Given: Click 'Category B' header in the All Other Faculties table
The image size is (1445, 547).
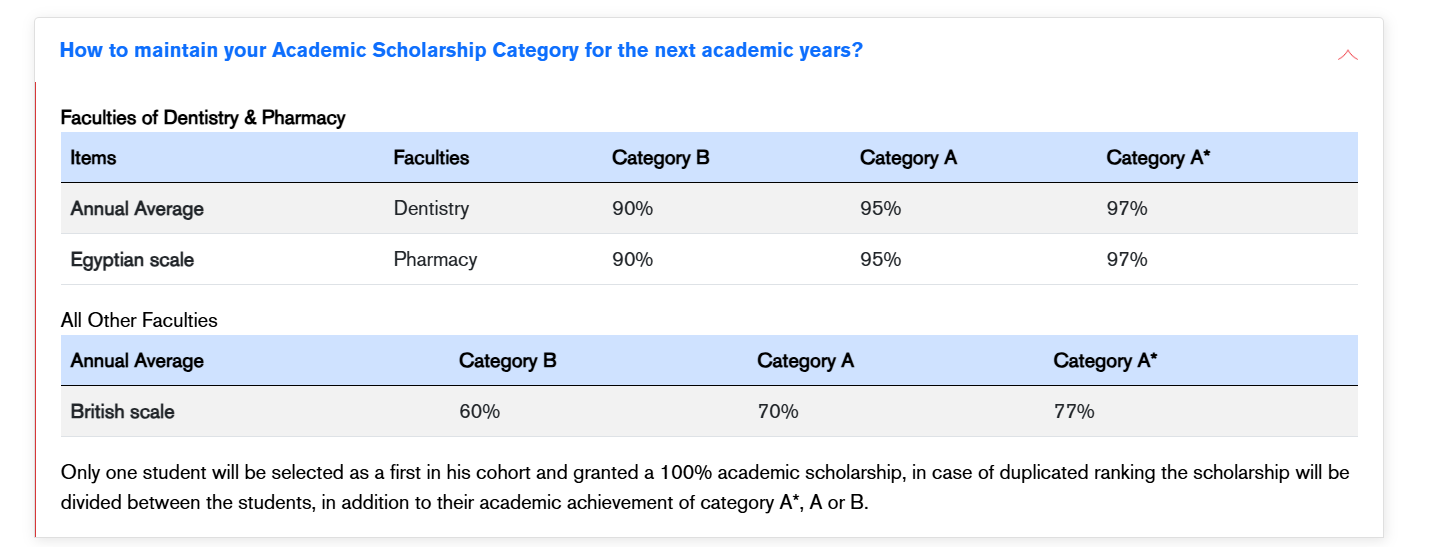Looking at the screenshot, I should tap(507, 361).
